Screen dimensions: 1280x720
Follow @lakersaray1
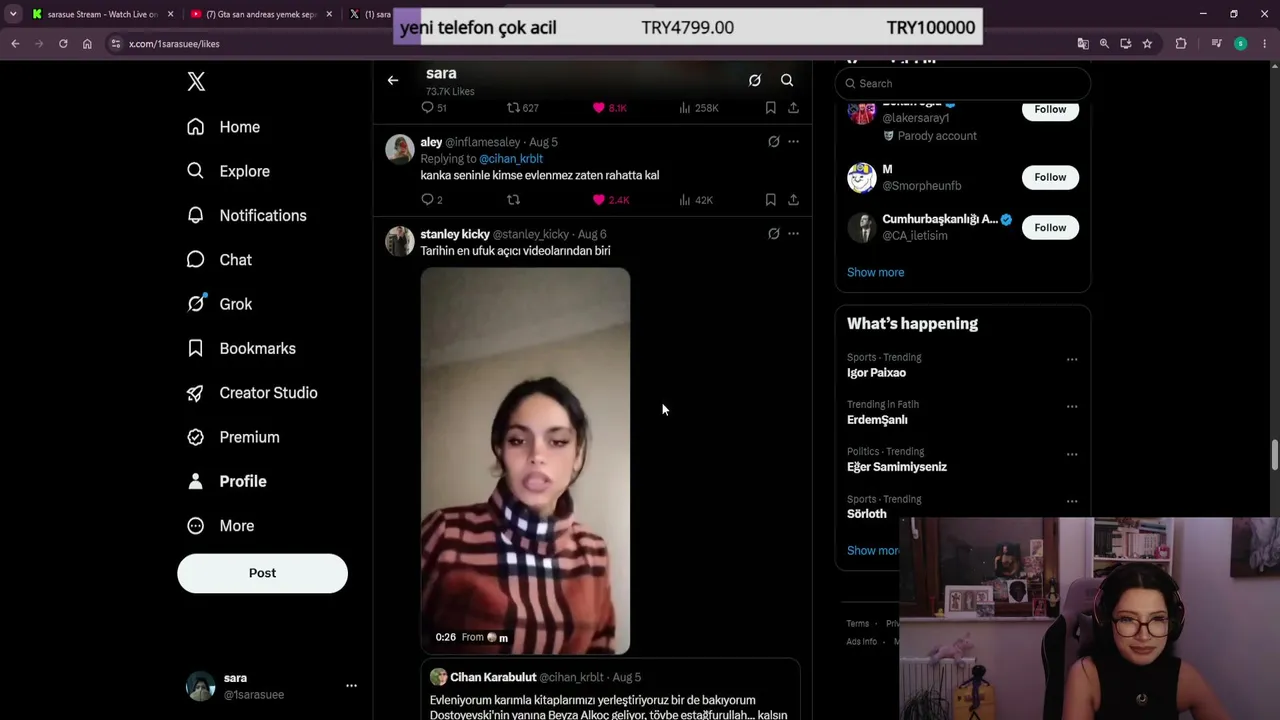coord(1050,109)
